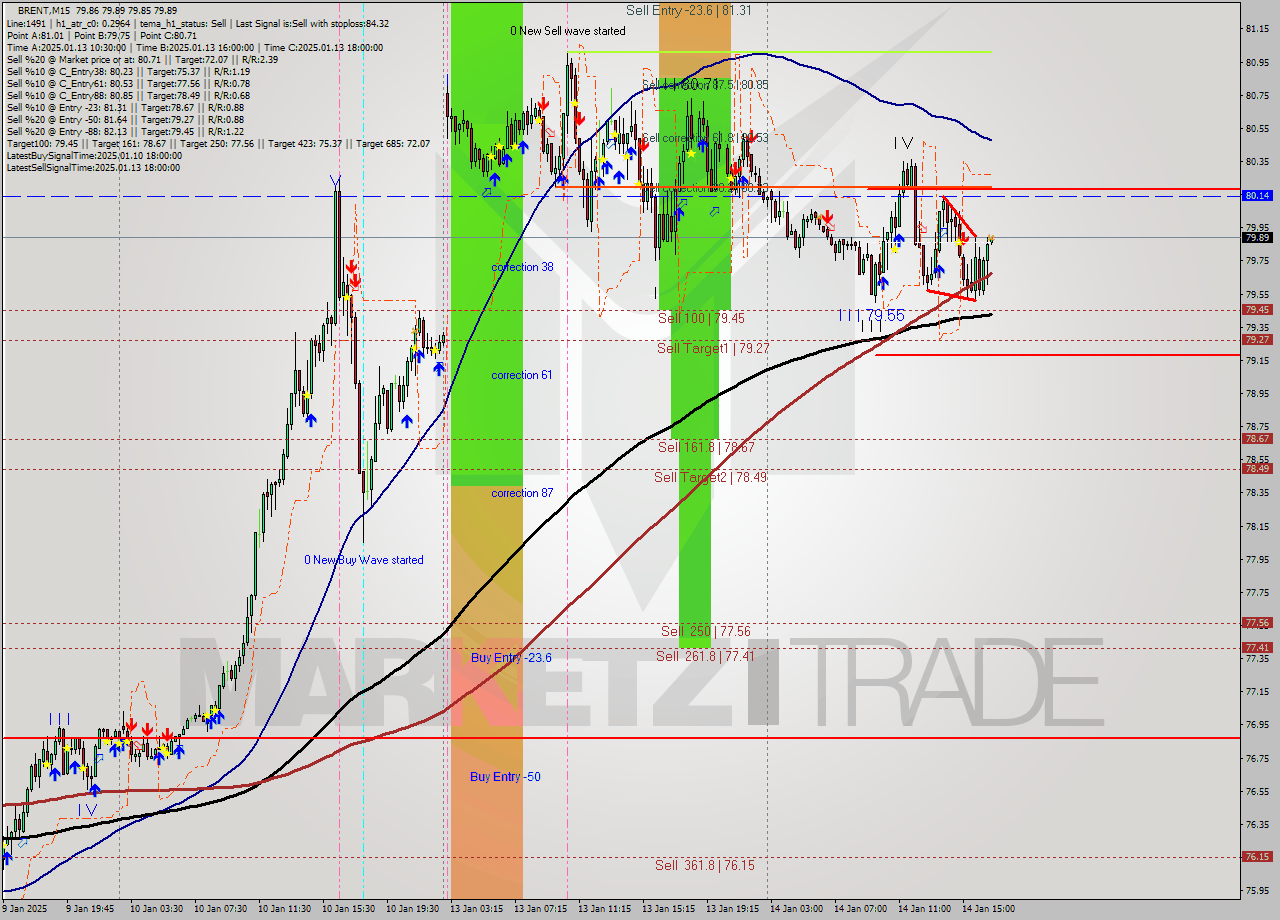Screen dimensions: 1280x920
Task: Select the '0 New Sell wave started' label
Action: (x=568, y=31)
